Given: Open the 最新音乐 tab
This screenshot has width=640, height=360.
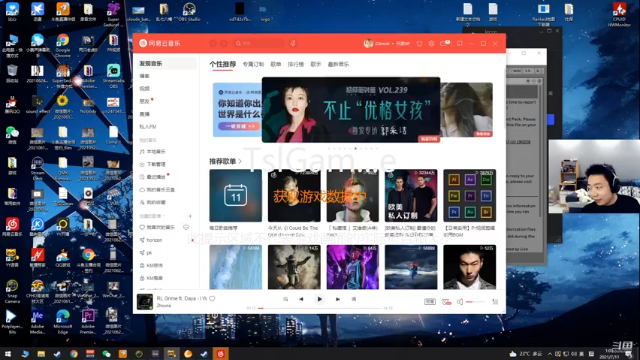Looking at the screenshot, I should [338, 64].
